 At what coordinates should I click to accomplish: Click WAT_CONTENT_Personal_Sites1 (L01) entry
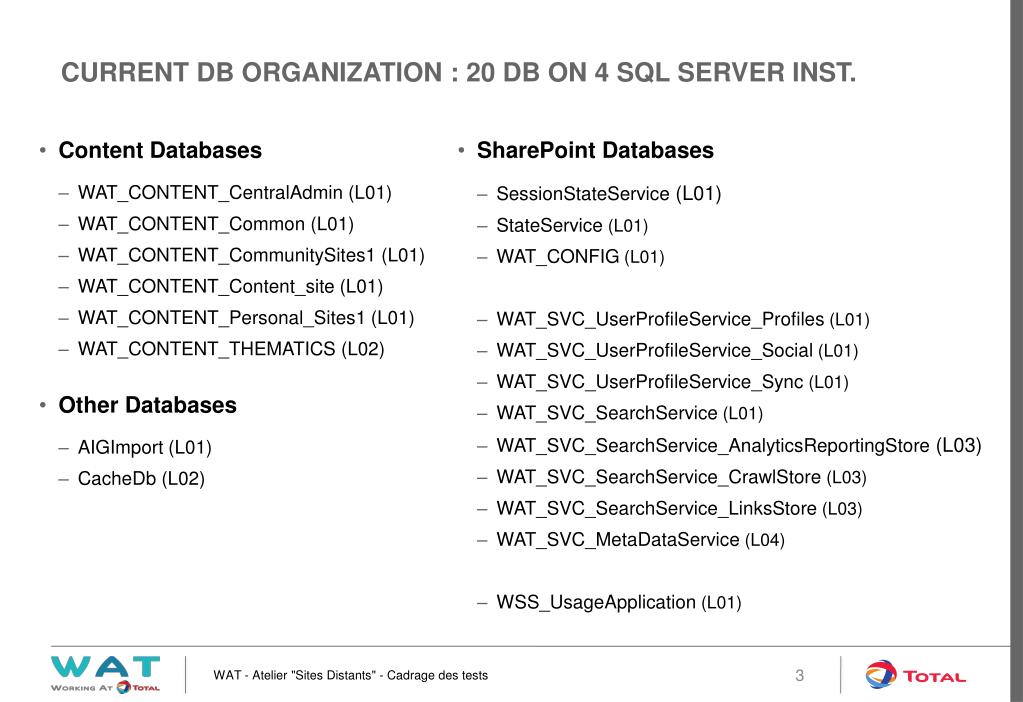point(246,318)
